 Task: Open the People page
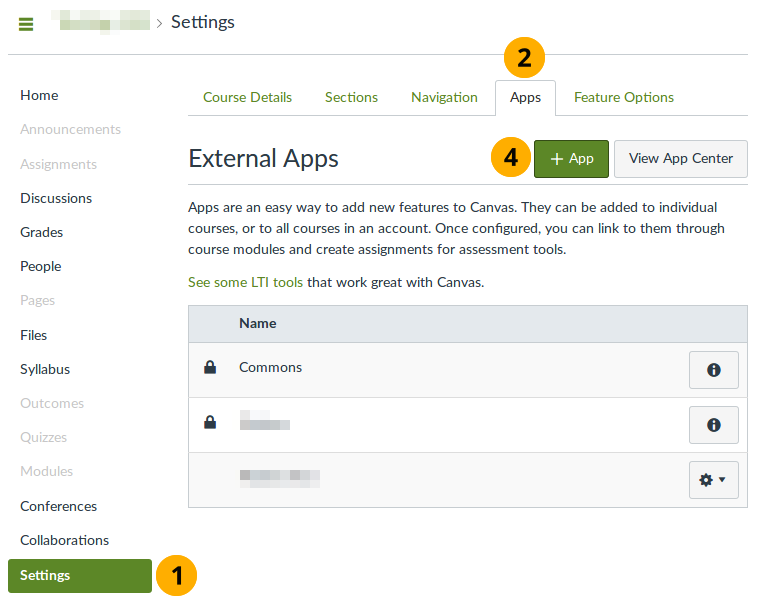pos(41,266)
